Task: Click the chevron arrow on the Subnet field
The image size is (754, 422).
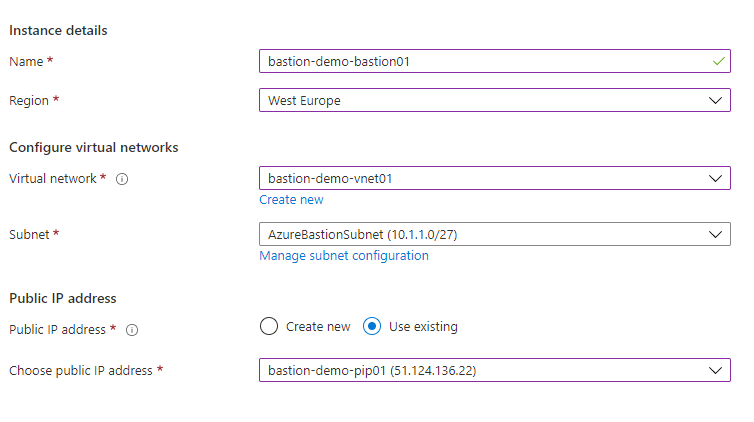Action: pos(715,235)
